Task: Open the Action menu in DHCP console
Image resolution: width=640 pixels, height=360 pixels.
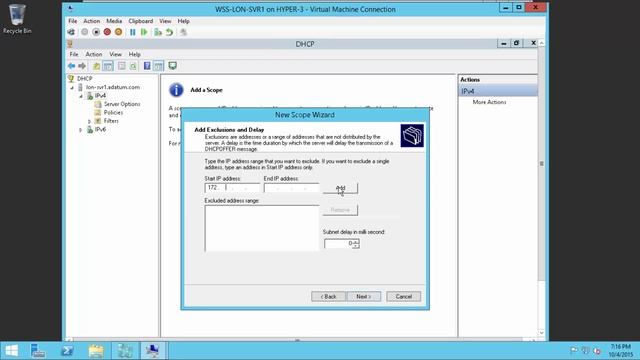Action: click(93, 54)
